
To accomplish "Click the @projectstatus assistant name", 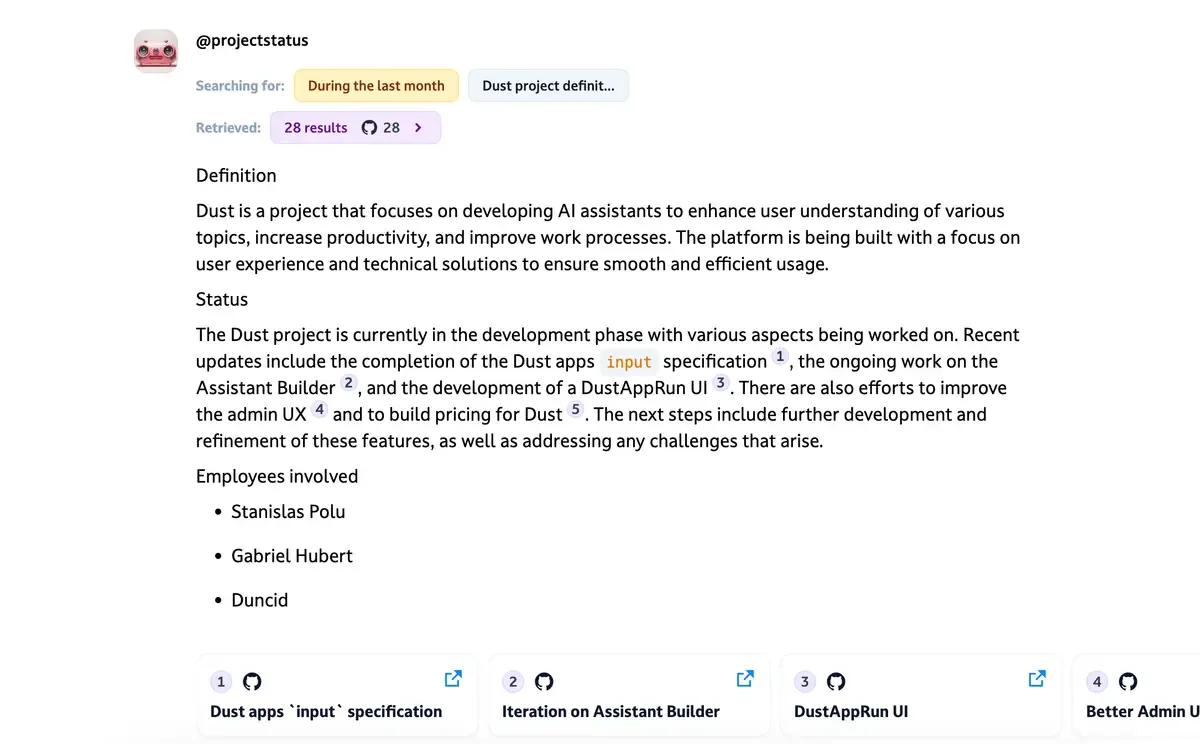I will click(252, 40).
